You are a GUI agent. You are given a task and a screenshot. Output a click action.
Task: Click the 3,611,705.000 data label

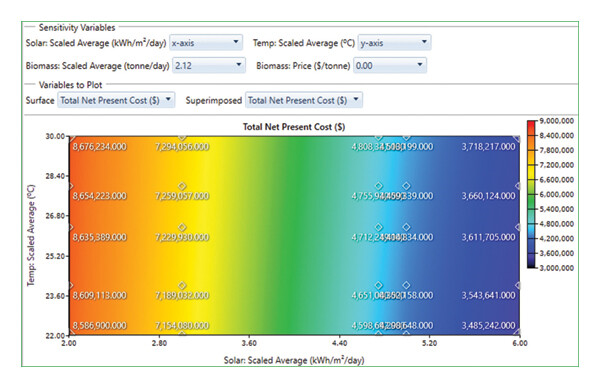488,237
